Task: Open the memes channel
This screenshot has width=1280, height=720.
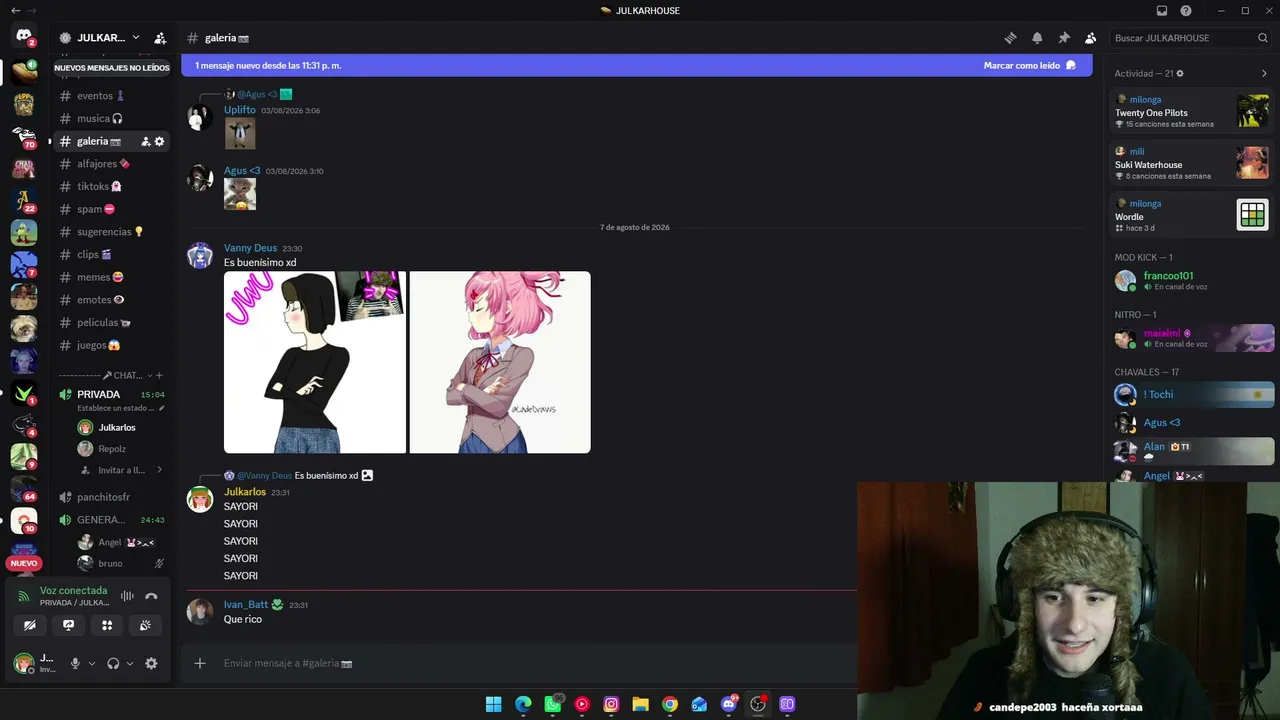Action: [x=110, y=277]
